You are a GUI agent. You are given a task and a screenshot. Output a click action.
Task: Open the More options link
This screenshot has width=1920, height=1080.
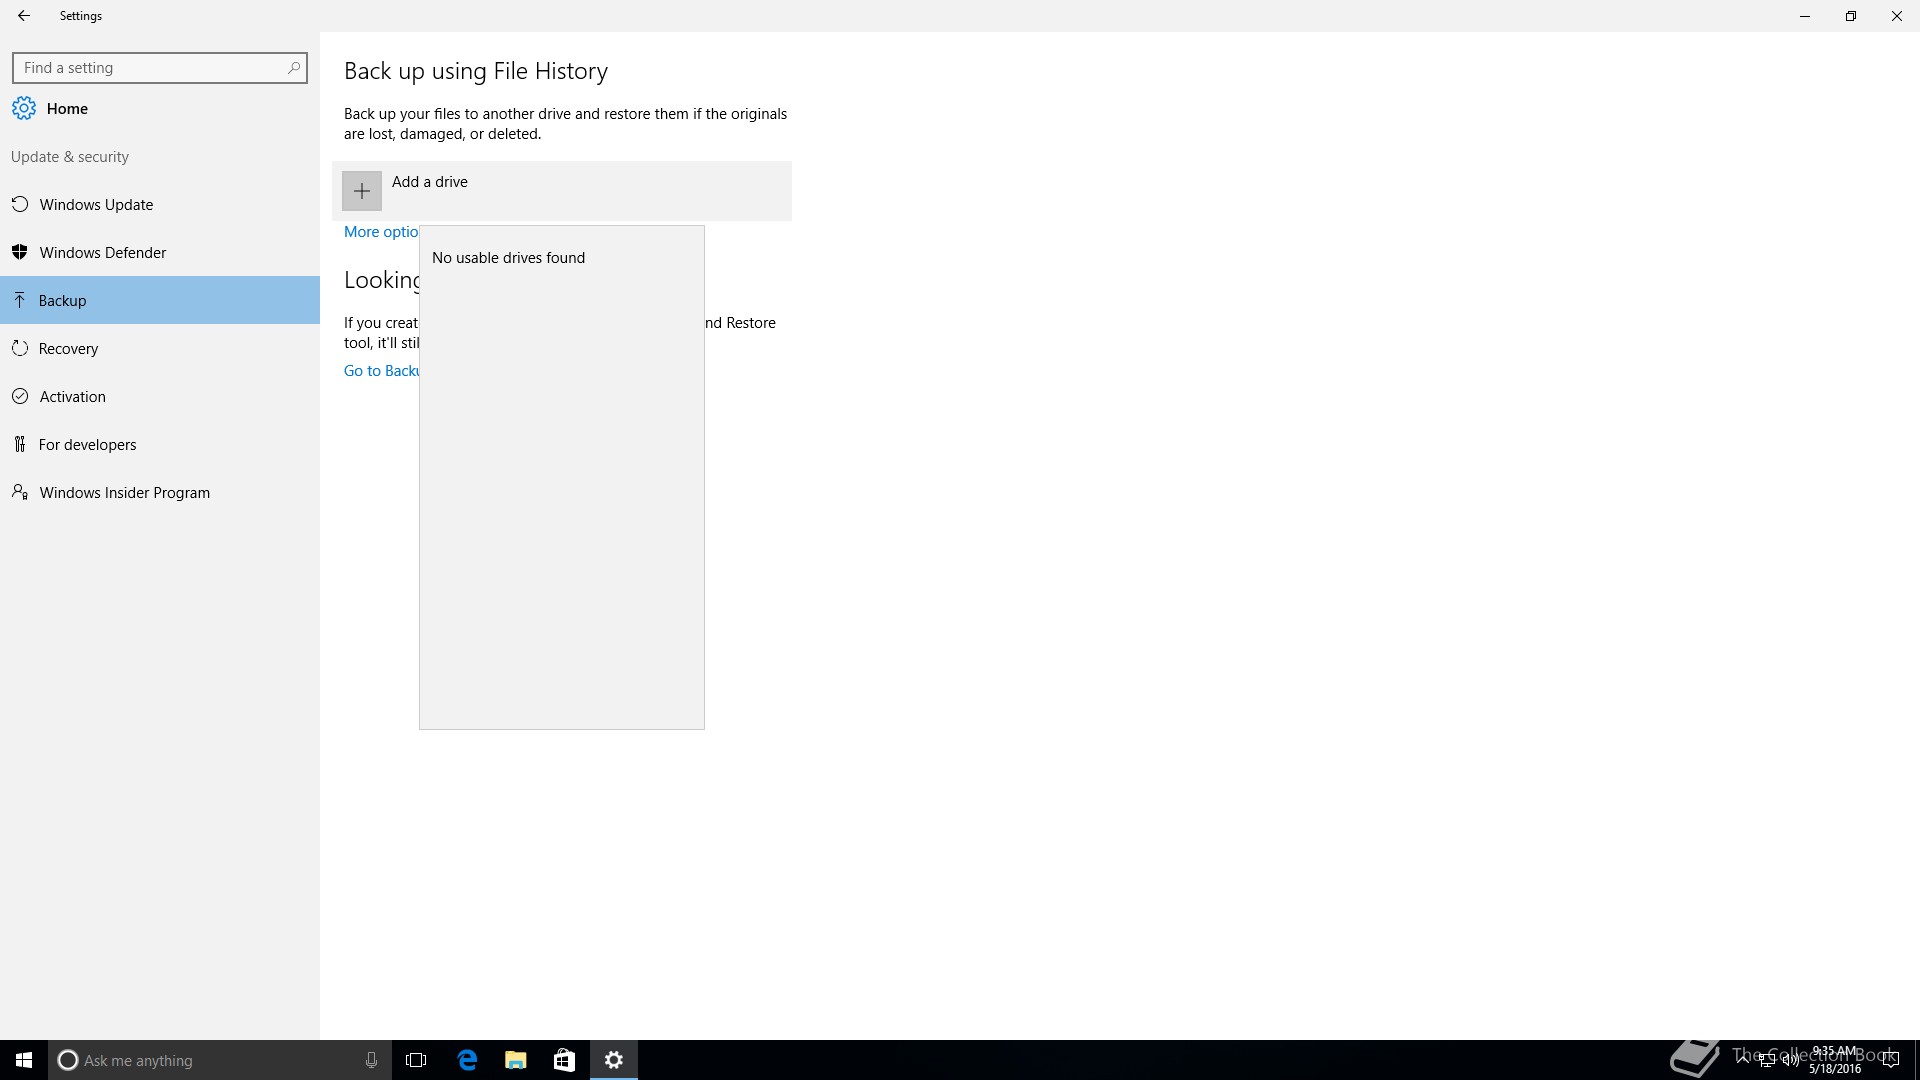tap(381, 232)
